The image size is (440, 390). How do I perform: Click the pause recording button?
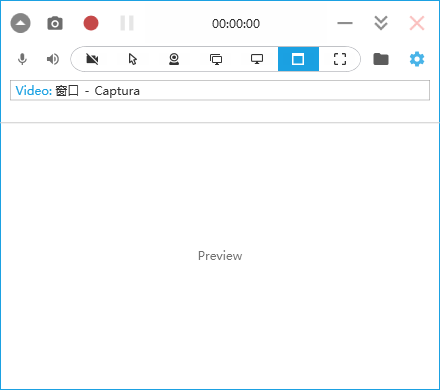pyautogui.click(x=127, y=23)
